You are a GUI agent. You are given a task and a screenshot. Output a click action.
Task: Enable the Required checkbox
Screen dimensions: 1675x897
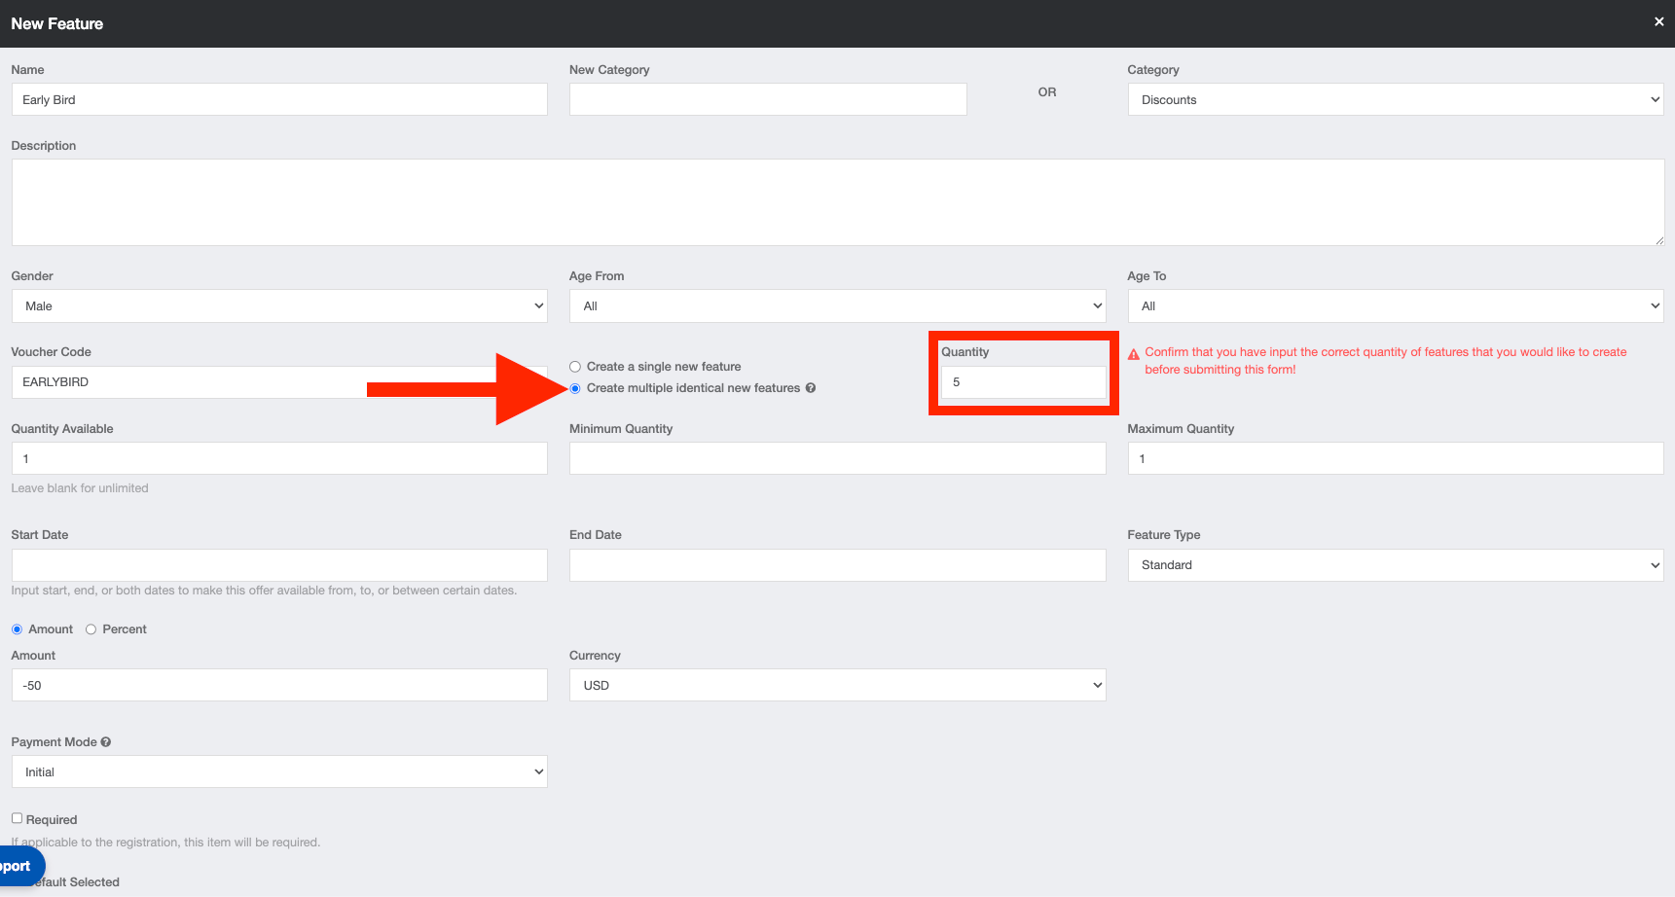pyautogui.click(x=17, y=818)
